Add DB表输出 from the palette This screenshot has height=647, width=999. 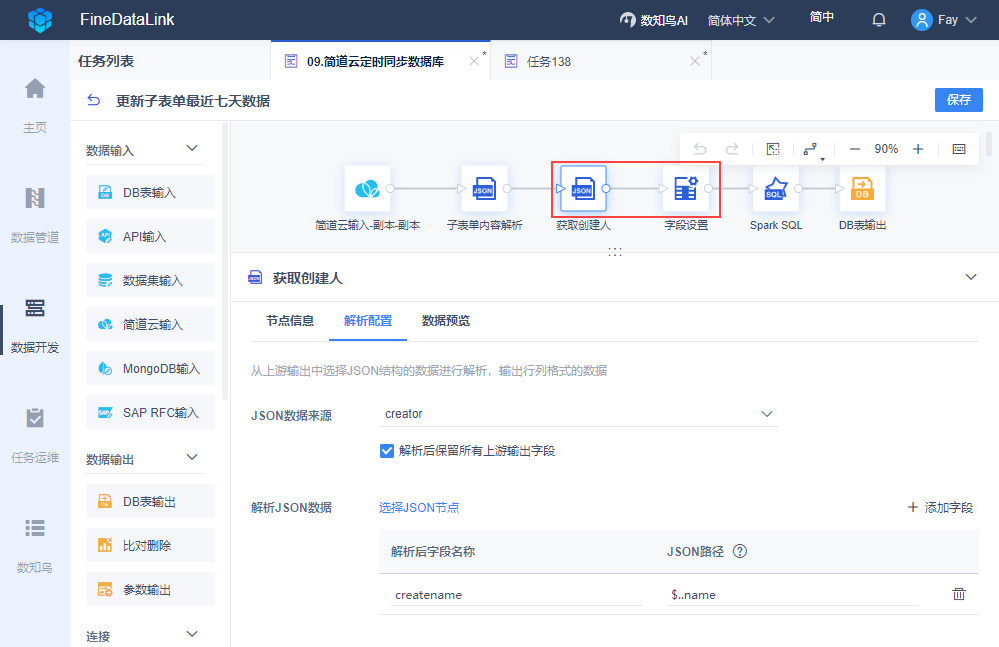coord(150,501)
